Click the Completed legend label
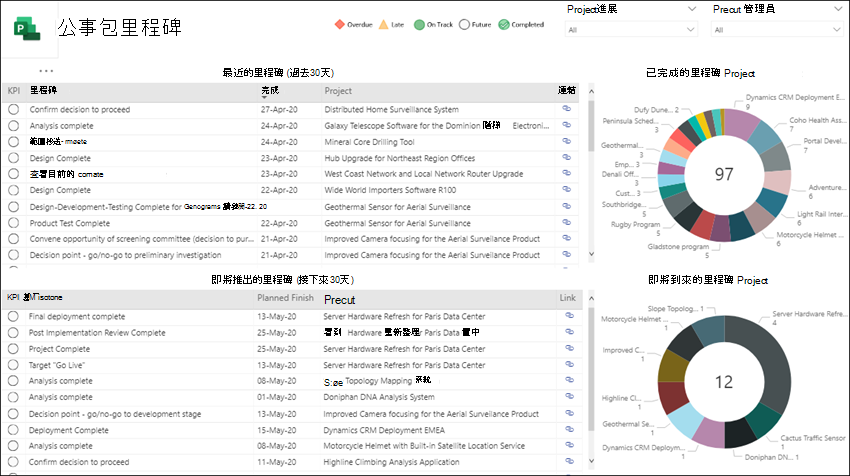This screenshot has height=476, width=850. pyautogui.click(x=527, y=24)
